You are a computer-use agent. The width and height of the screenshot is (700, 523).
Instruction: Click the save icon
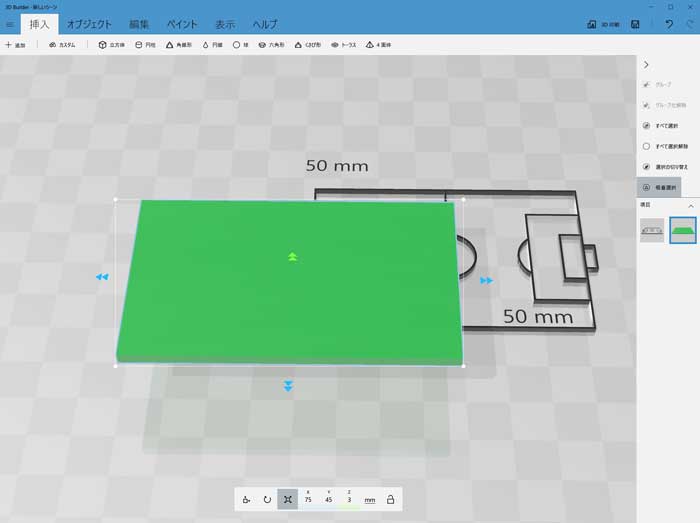click(x=635, y=25)
